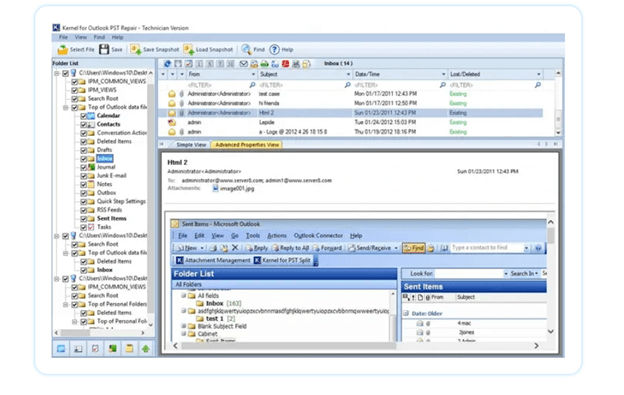Screen dimensions: 624x395
Task: Open the Help menu
Action: click(x=117, y=37)
